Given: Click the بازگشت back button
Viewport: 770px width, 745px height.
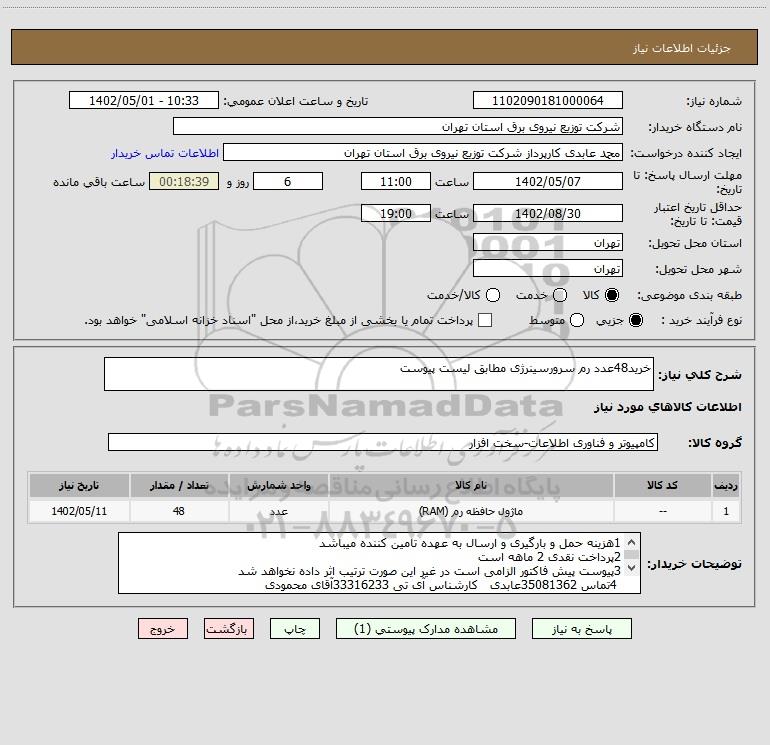Looking at the screenshot, I should (229, 629).
